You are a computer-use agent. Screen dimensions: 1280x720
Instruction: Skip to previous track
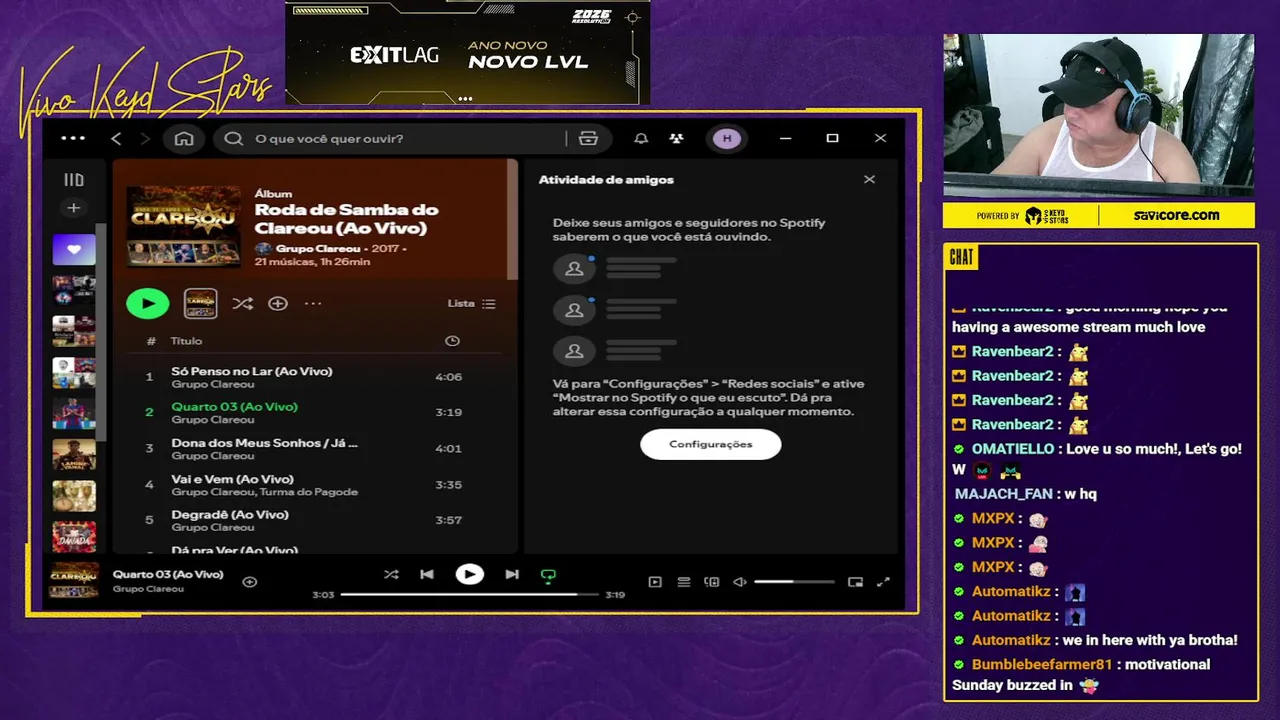coord(427,574)
